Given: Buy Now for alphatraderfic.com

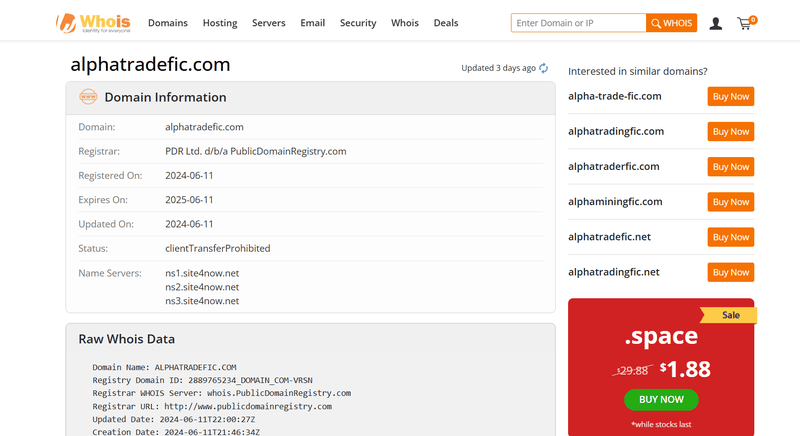Looking at the screenshot, I should tap(731, 167).
